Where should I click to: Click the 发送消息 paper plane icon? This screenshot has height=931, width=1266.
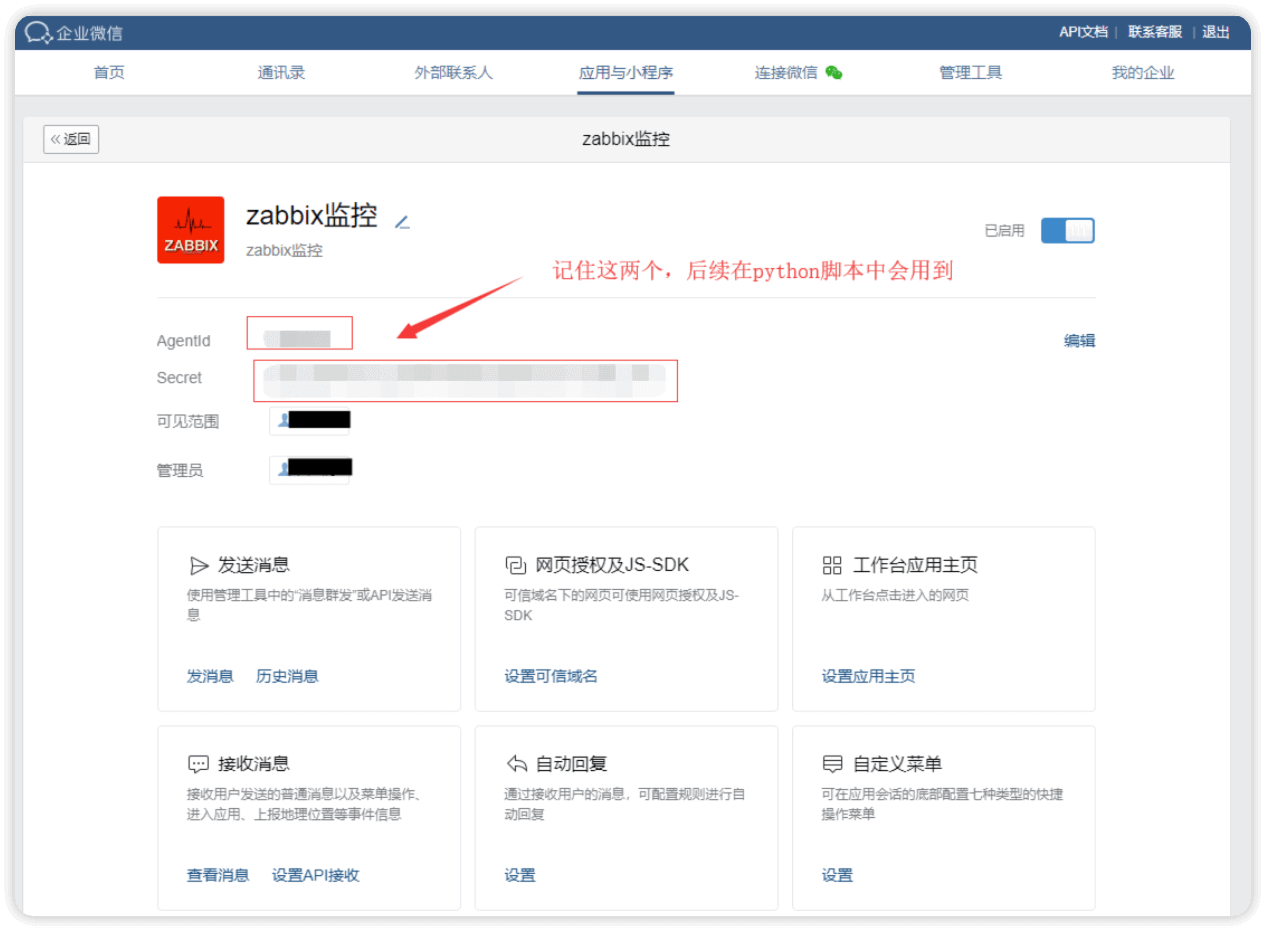[x=198, y=566]
